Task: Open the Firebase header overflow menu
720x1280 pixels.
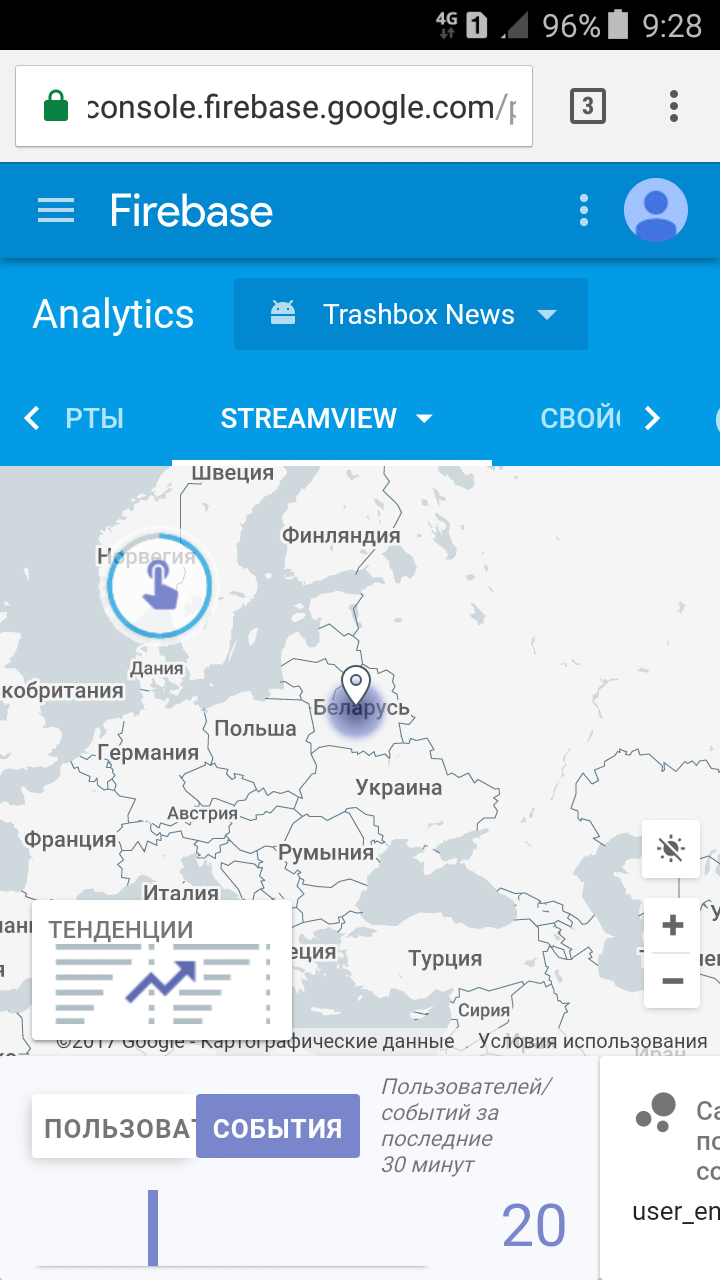Action: point(584,211)
